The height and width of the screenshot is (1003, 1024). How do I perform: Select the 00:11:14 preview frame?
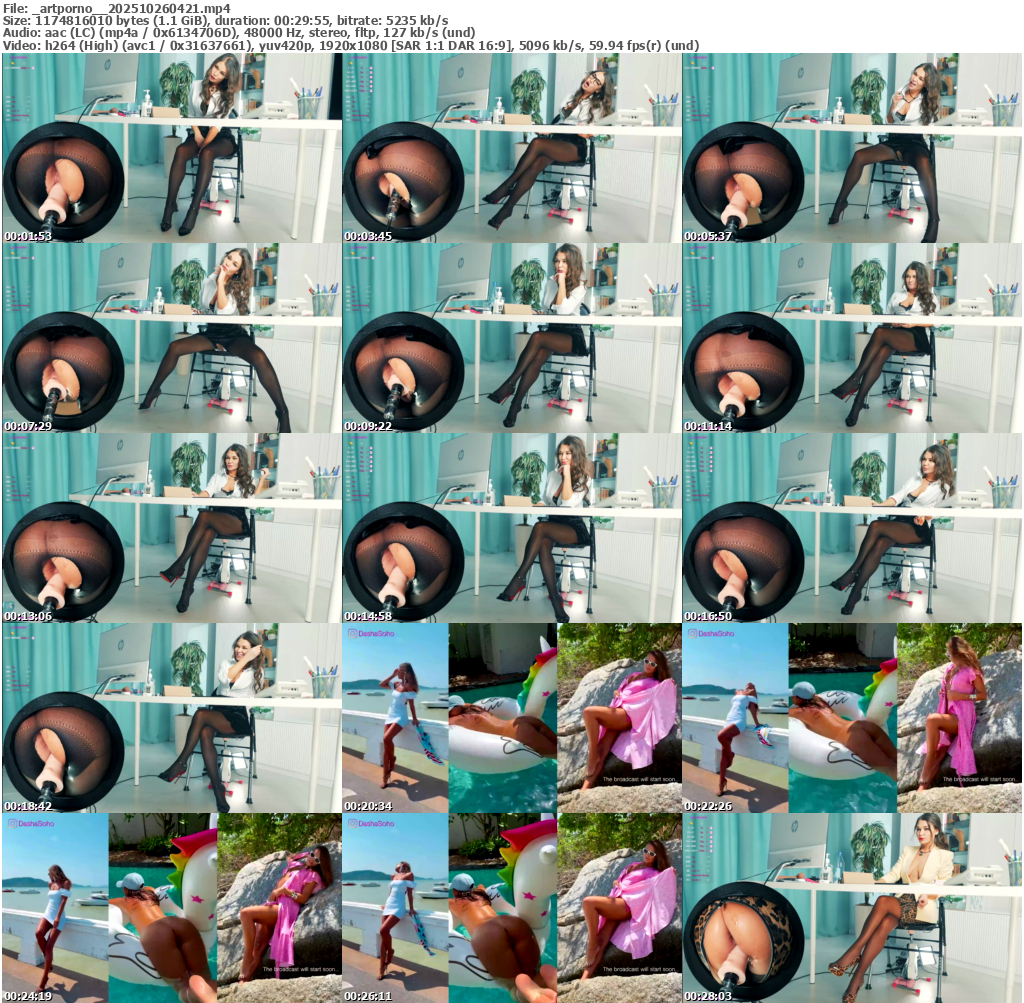point(852,338)
